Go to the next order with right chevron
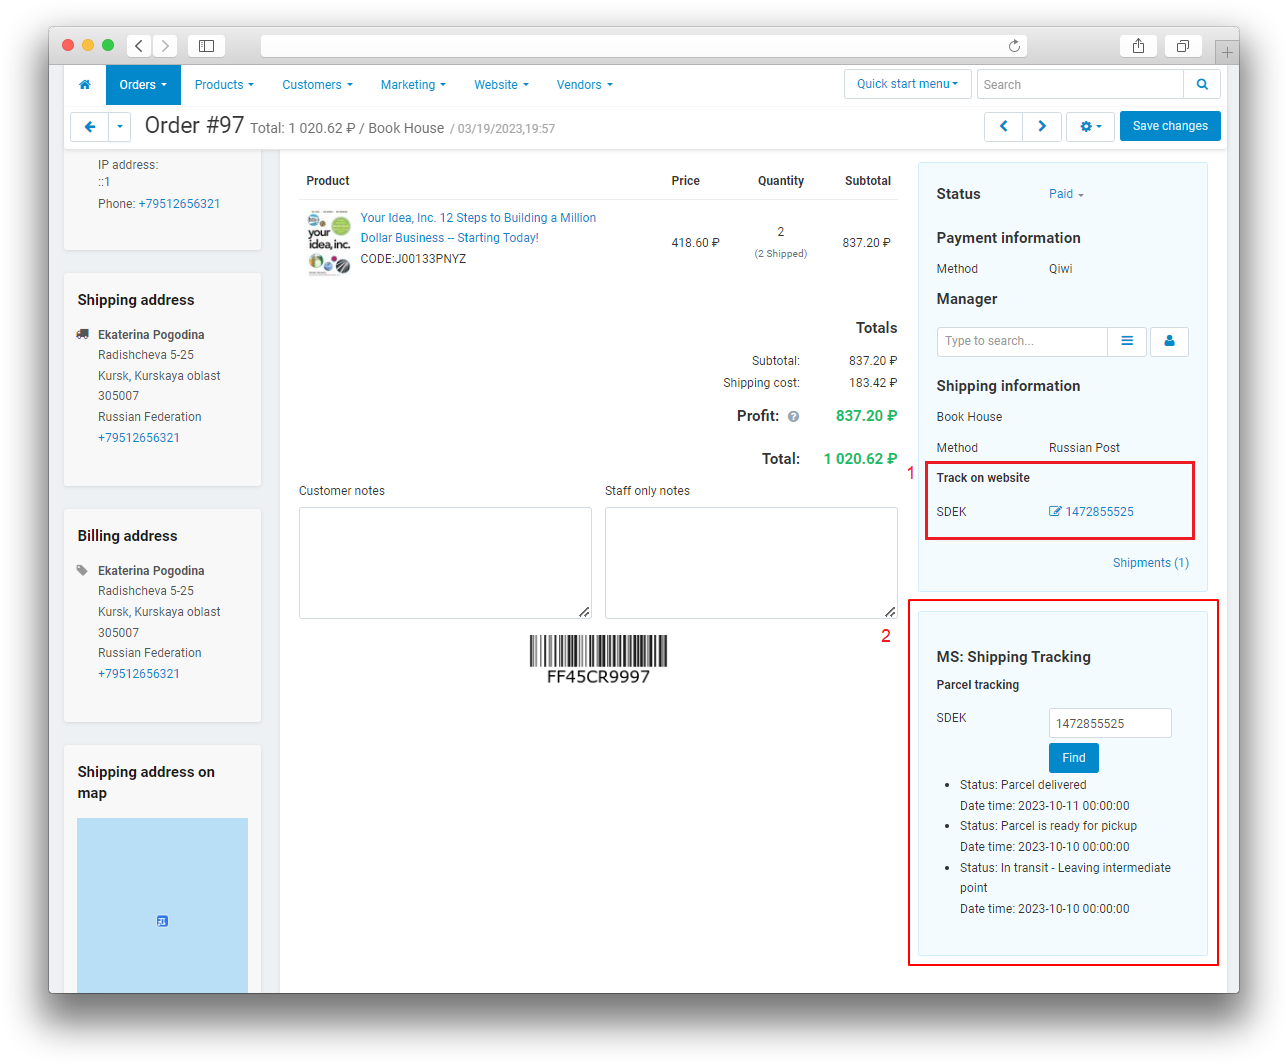The height and width of the screenshot is (1064, 1288). (x=1042, y=126)
